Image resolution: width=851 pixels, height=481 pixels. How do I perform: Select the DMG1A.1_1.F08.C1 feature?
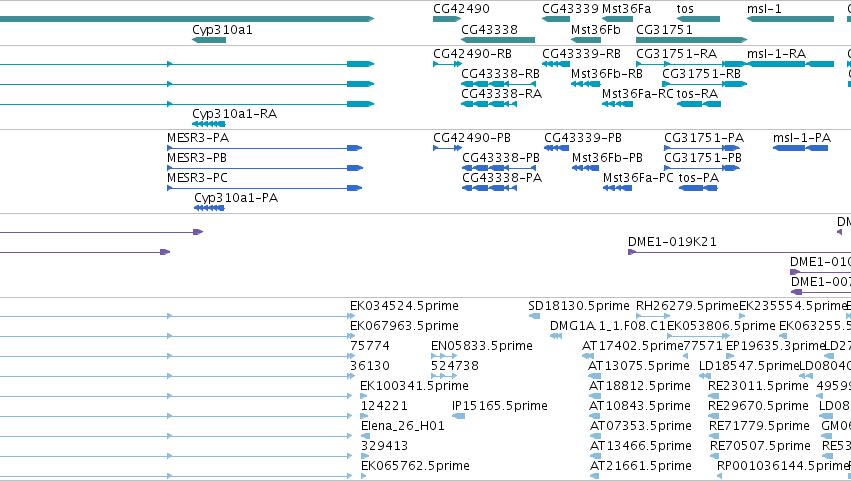pyautogui.click(x=607, y=326)
